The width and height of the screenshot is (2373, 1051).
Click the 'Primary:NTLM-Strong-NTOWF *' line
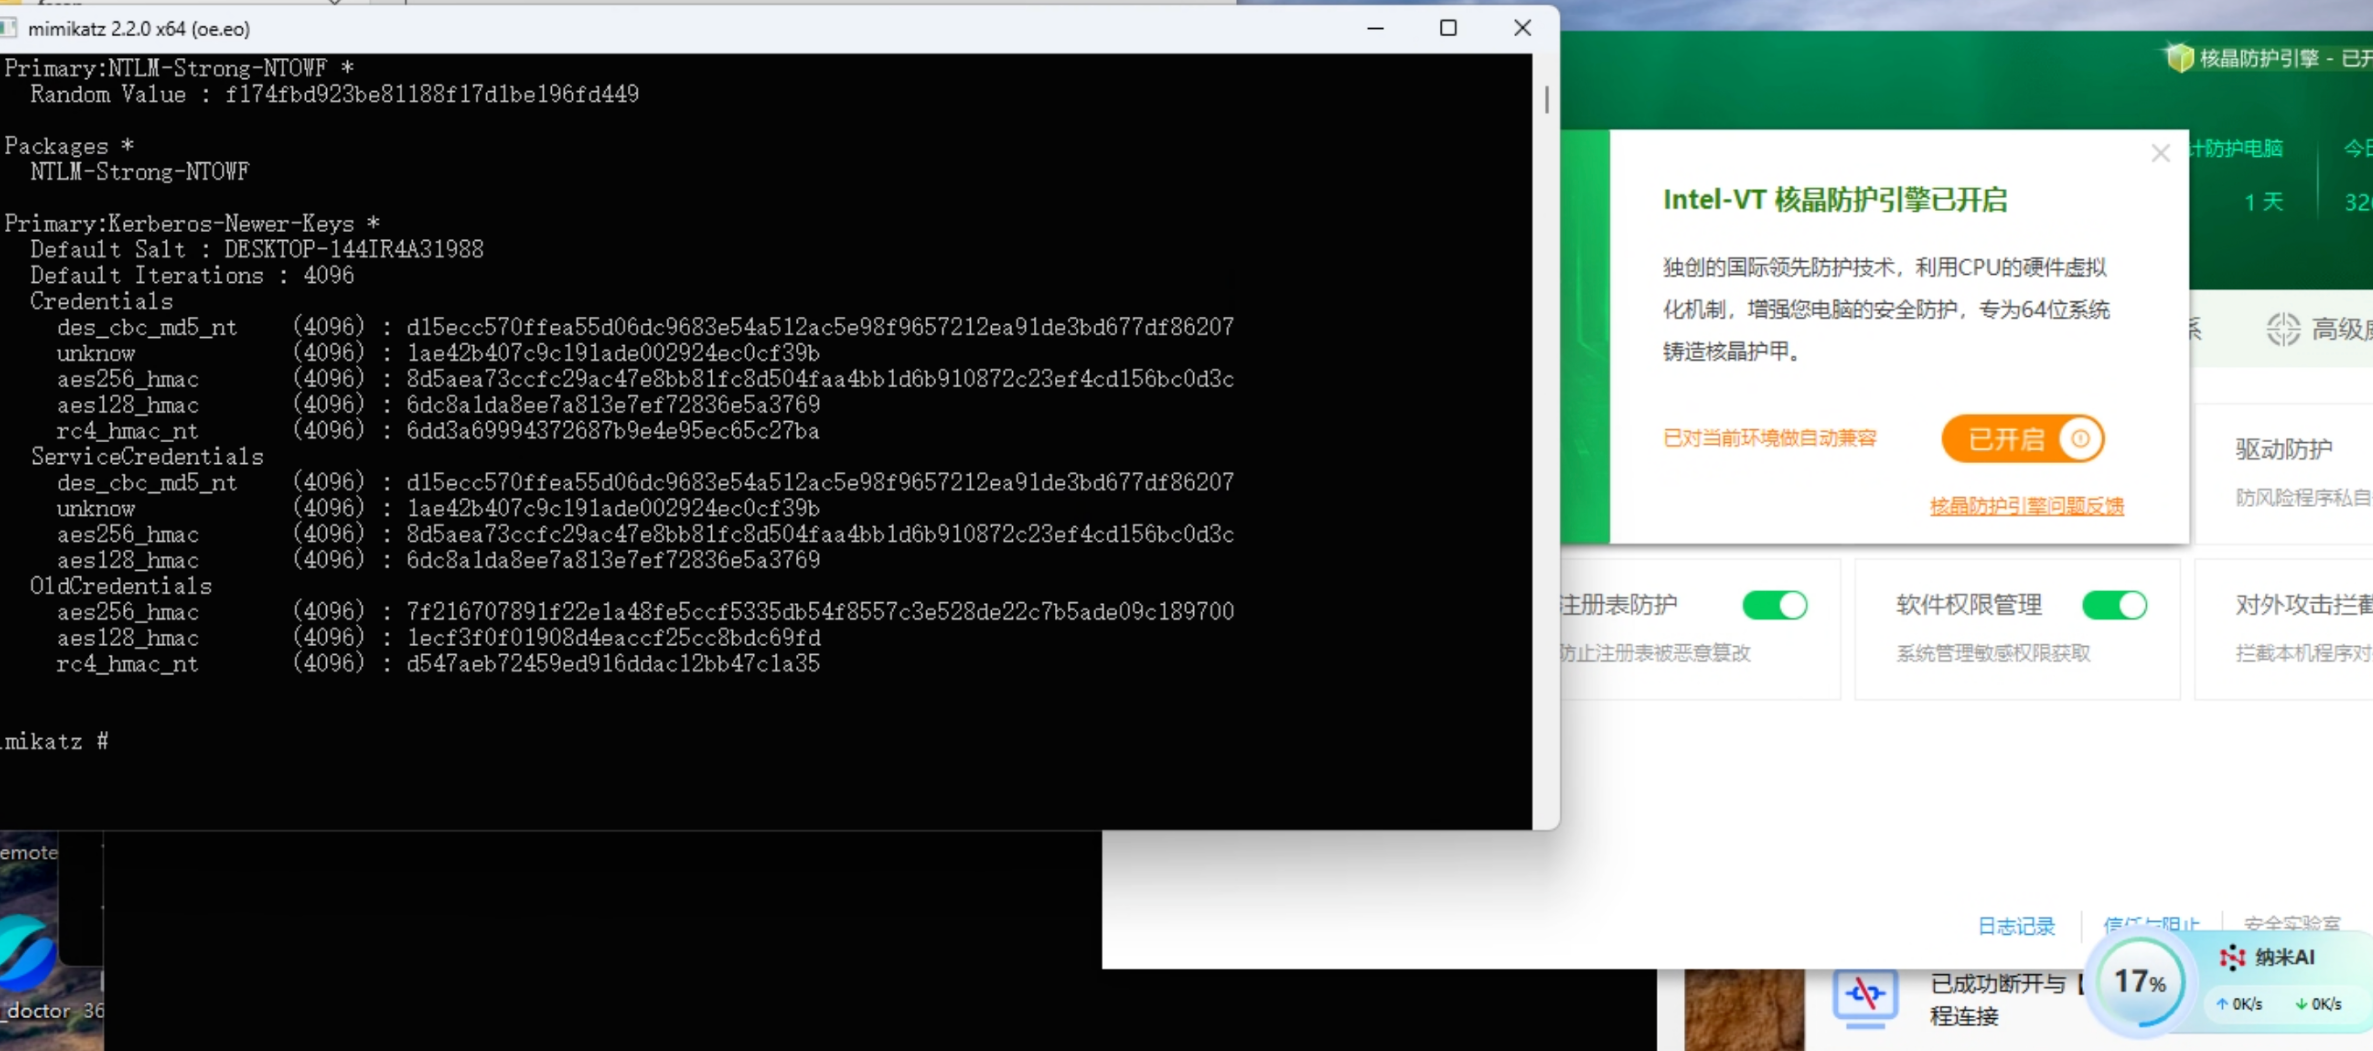point(179,68)
